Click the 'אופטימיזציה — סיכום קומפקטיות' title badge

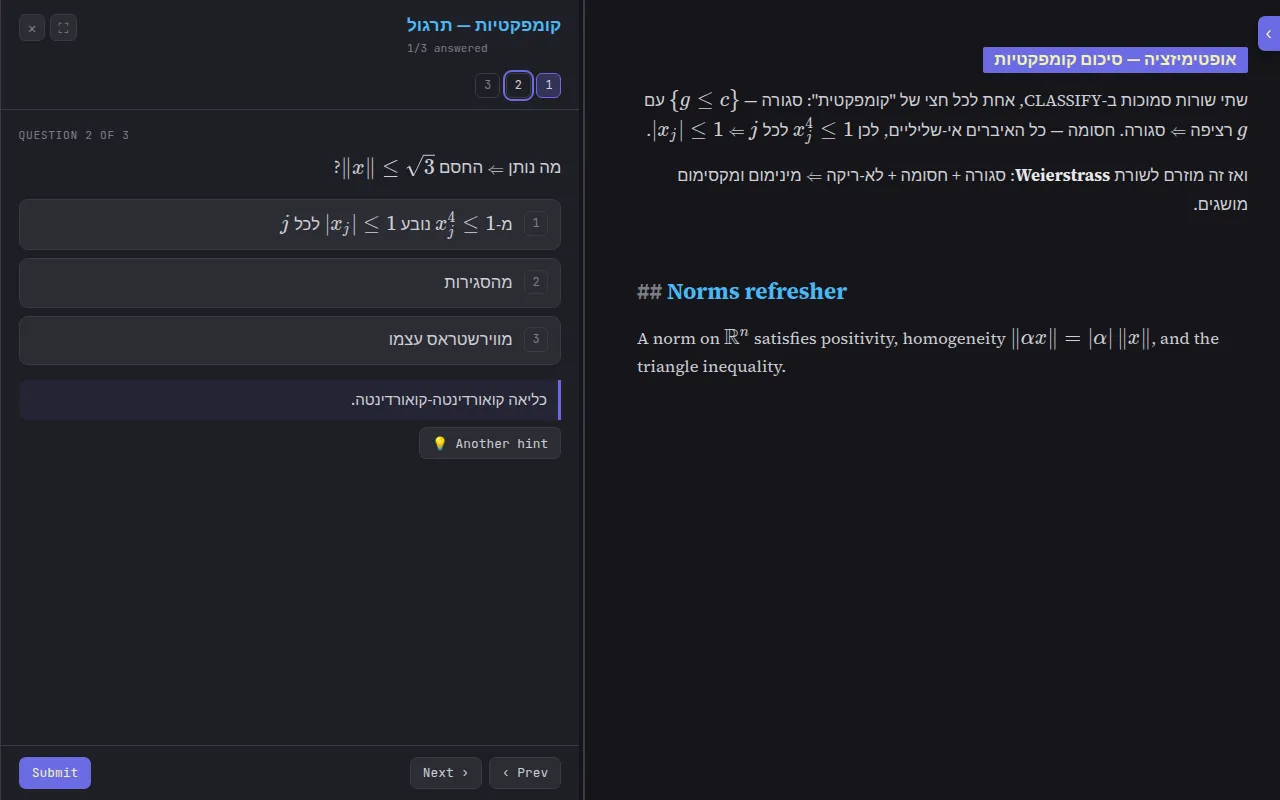[1115, 60]
